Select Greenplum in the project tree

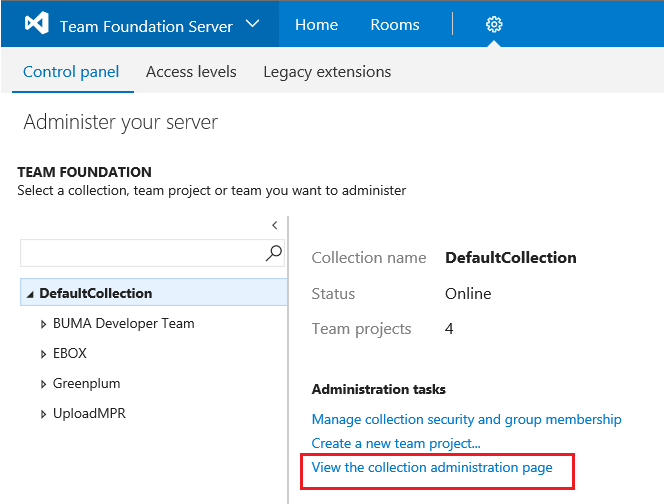click(x=86, y=384)
